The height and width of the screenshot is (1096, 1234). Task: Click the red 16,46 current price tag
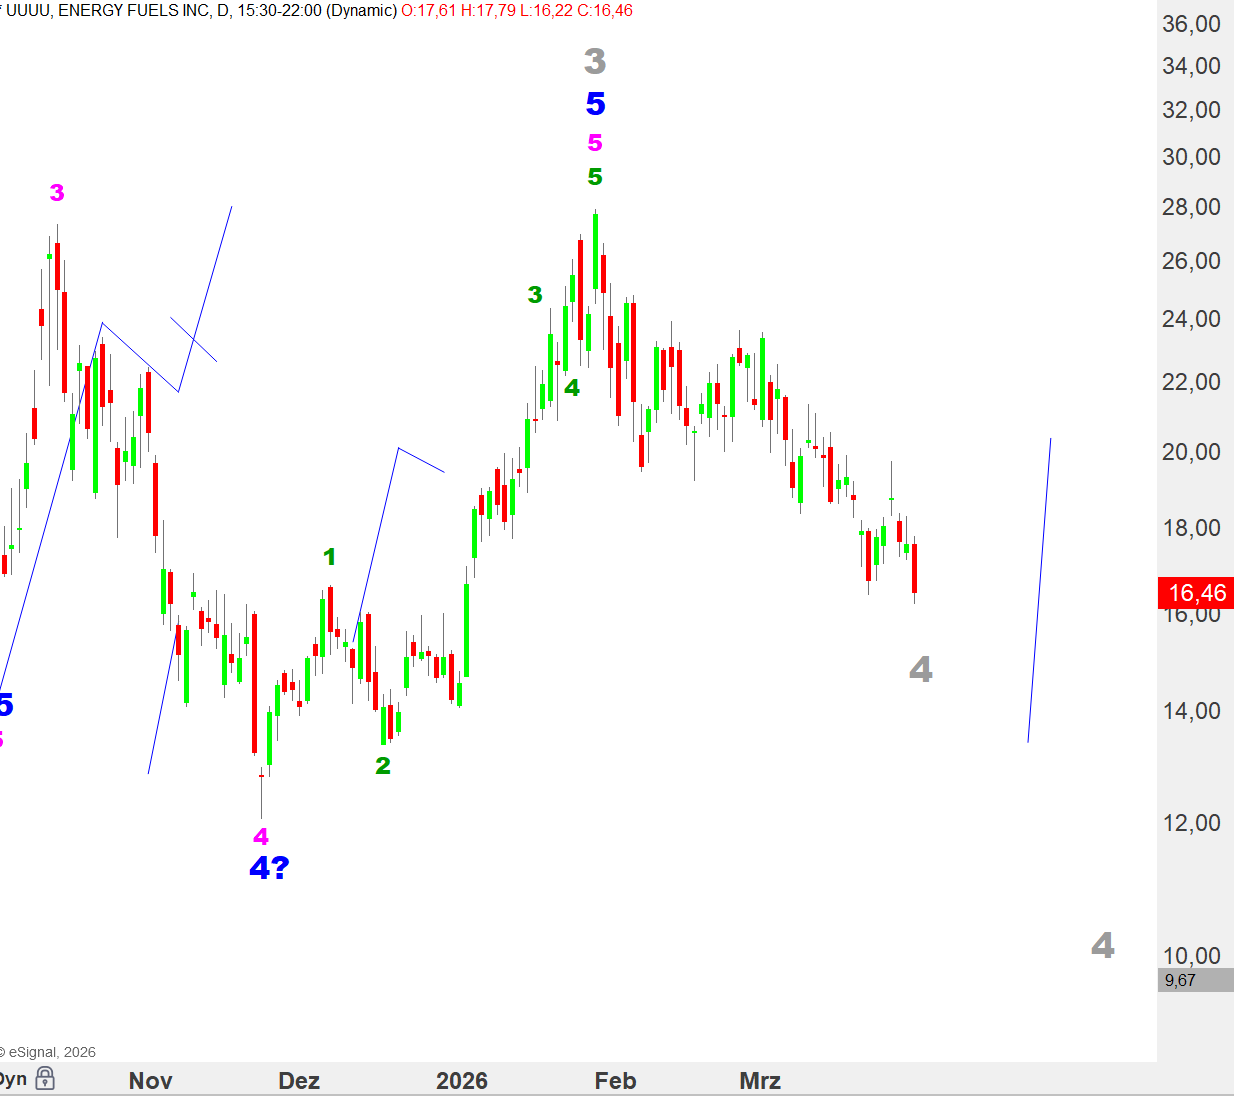pyautogui.click(x=1196, y=593)
